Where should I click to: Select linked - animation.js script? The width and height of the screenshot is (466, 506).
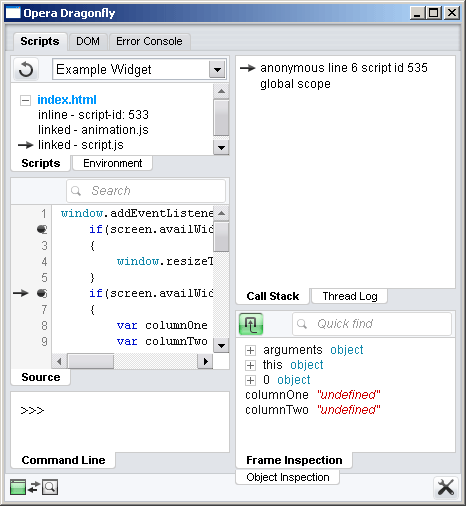point(93,130)
